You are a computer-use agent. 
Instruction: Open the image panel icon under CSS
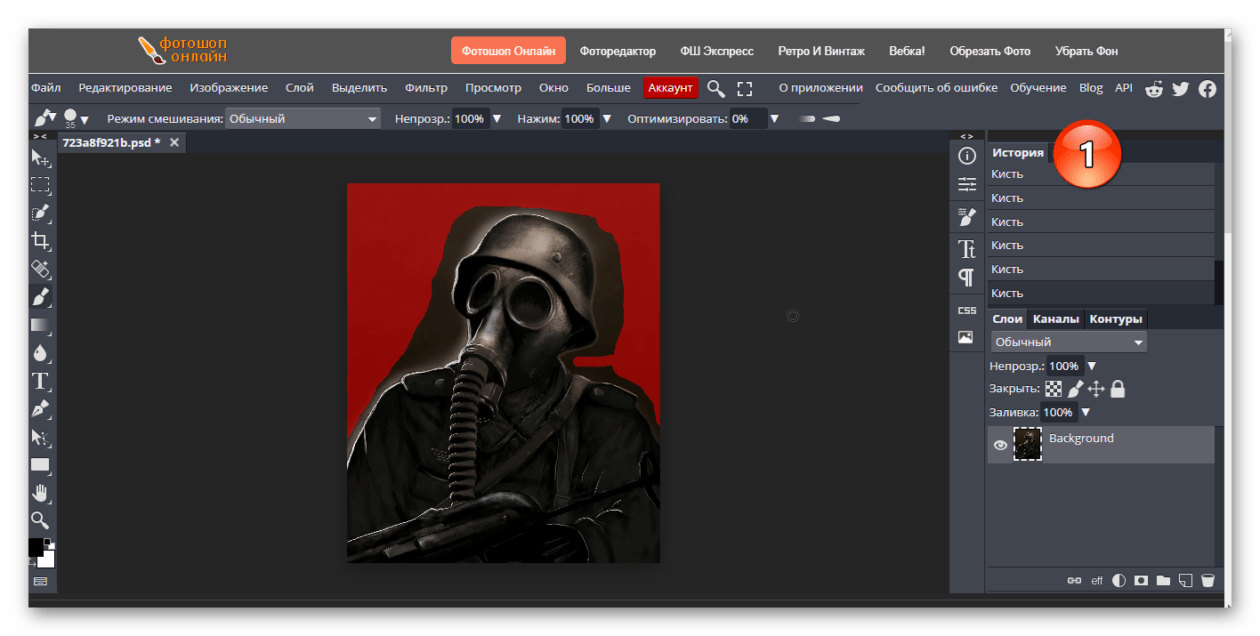tap(966, 337)
